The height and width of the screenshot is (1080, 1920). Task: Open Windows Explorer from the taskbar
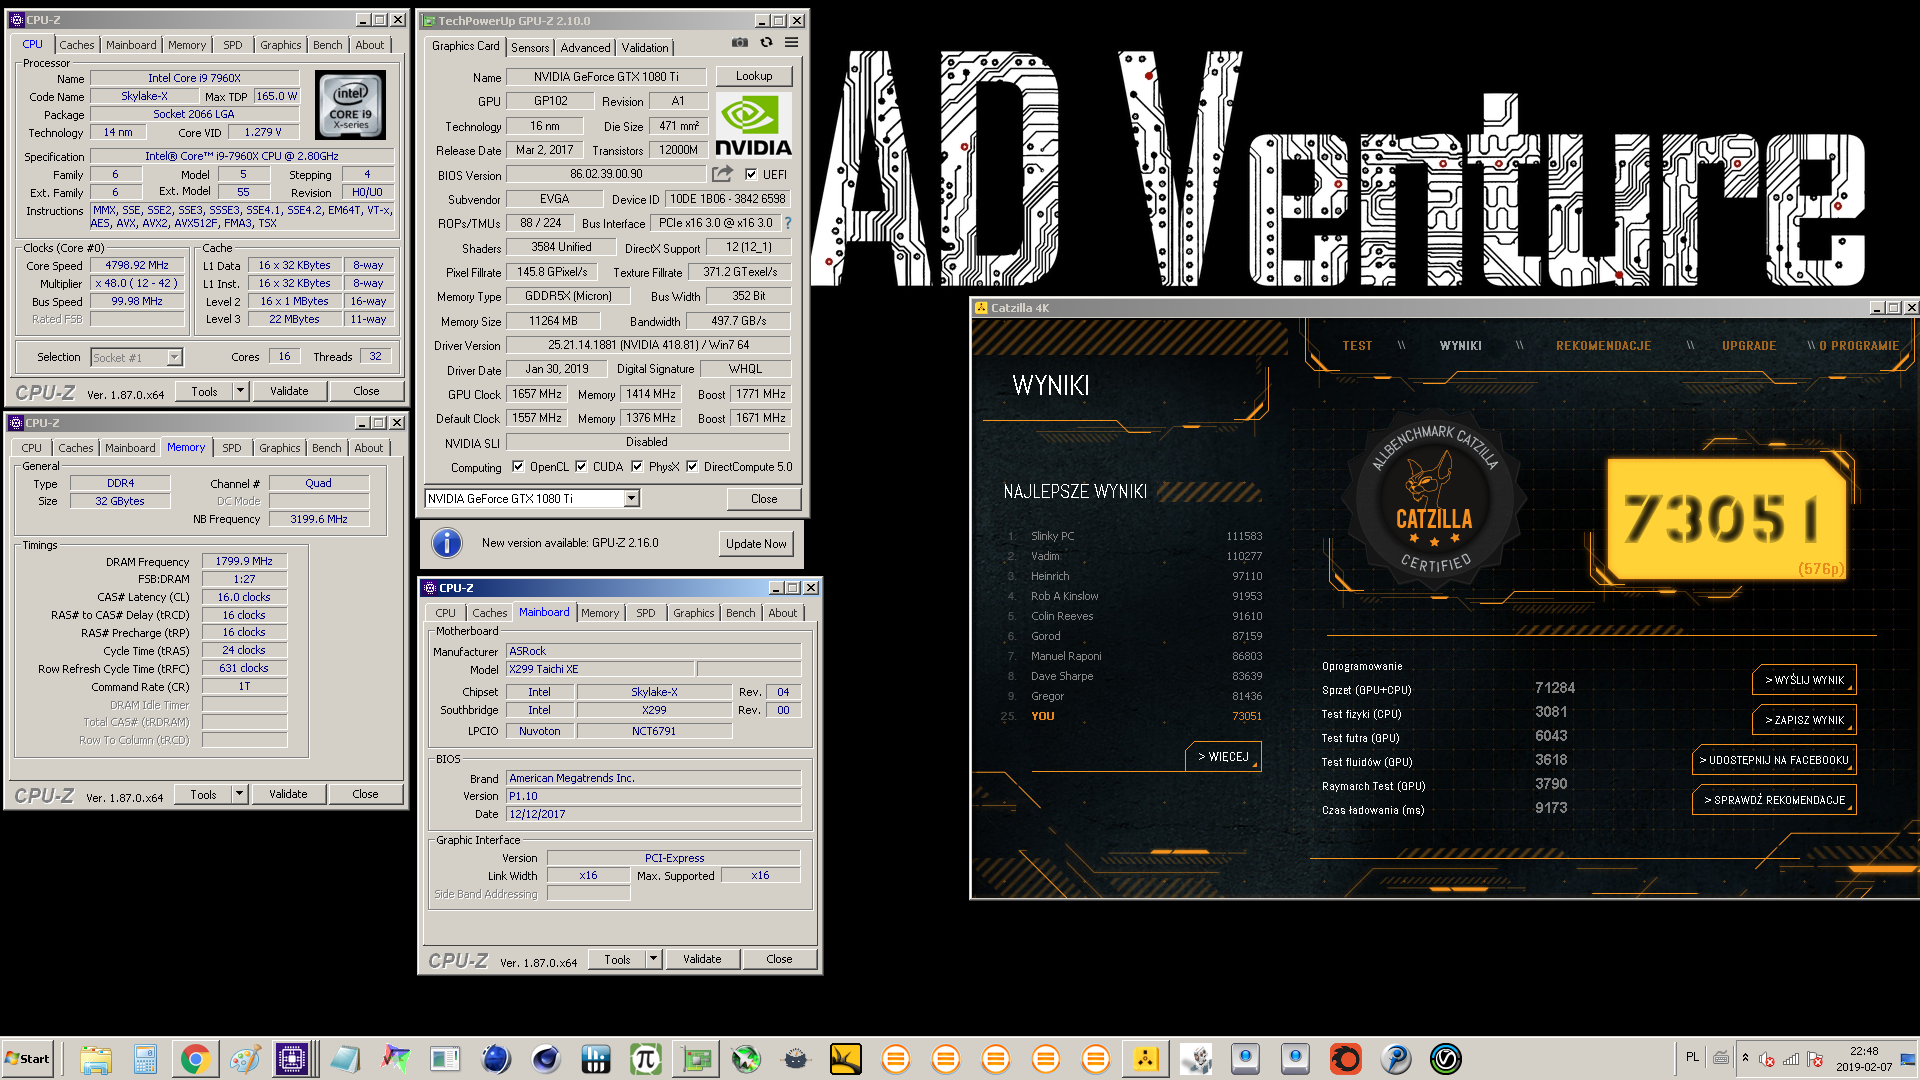point(96,1059)
